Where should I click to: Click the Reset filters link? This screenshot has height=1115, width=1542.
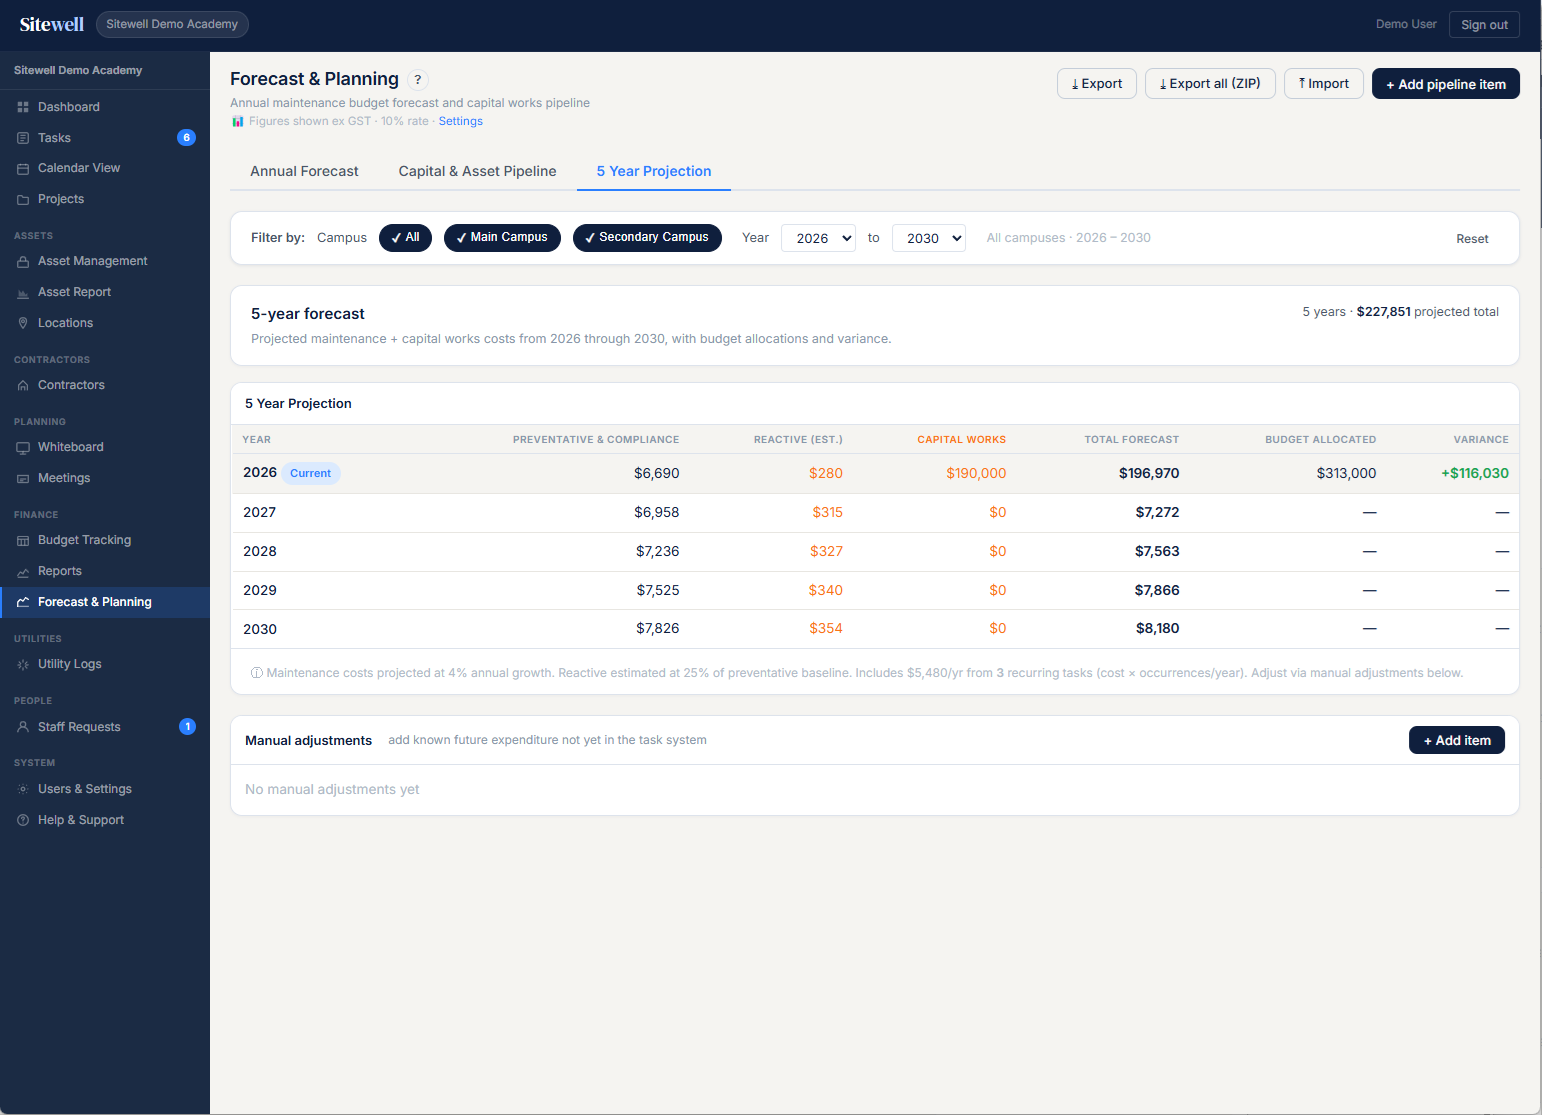click(x=1472, y=239)
